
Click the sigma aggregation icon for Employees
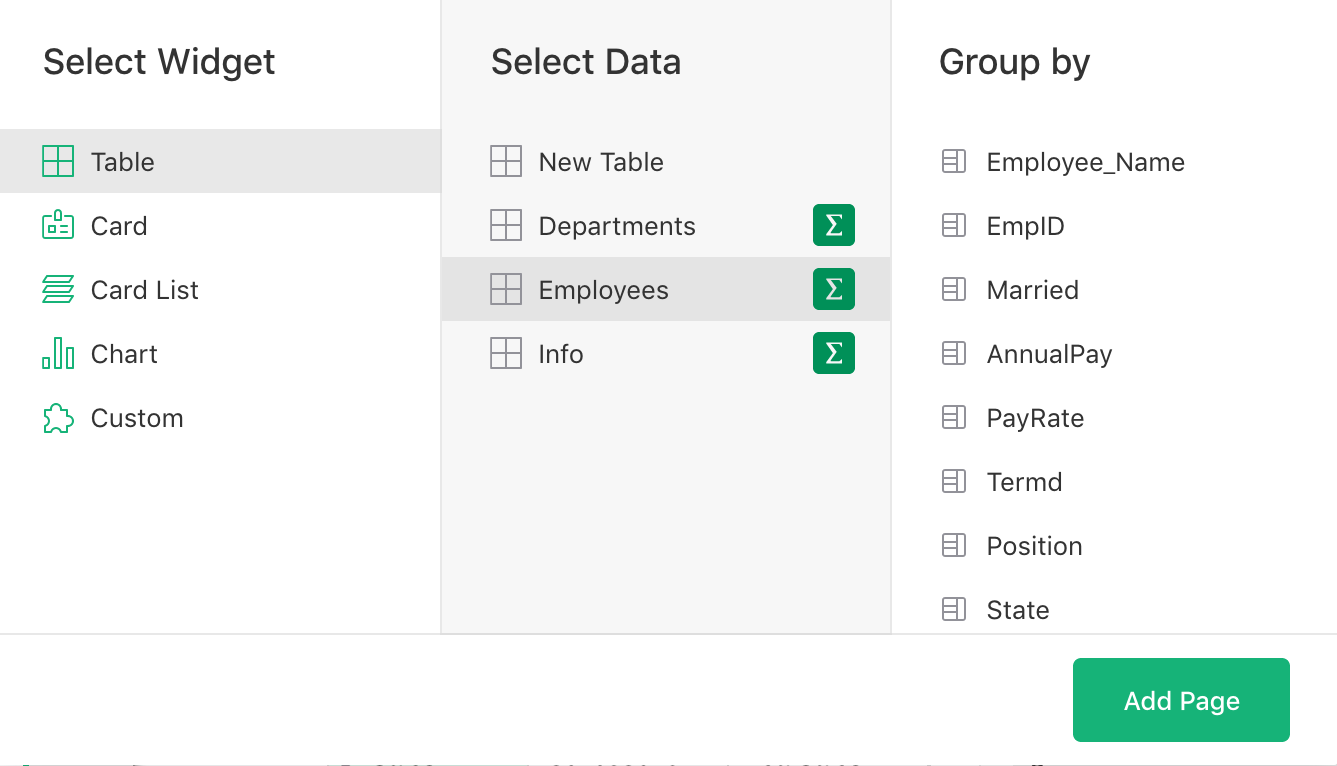click(x=833, y=289)
